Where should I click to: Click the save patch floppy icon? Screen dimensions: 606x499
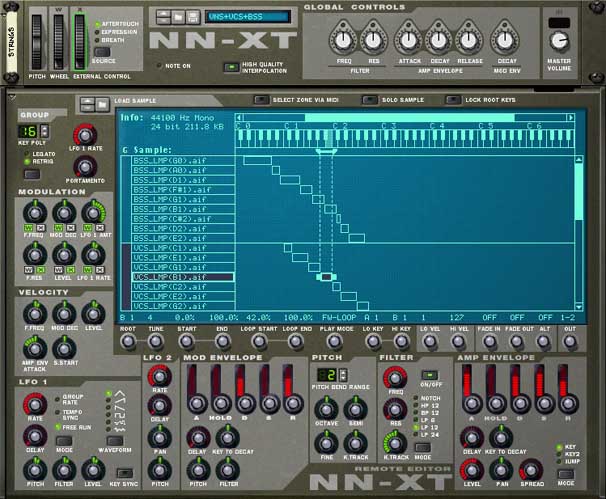[x=192, y=17]
